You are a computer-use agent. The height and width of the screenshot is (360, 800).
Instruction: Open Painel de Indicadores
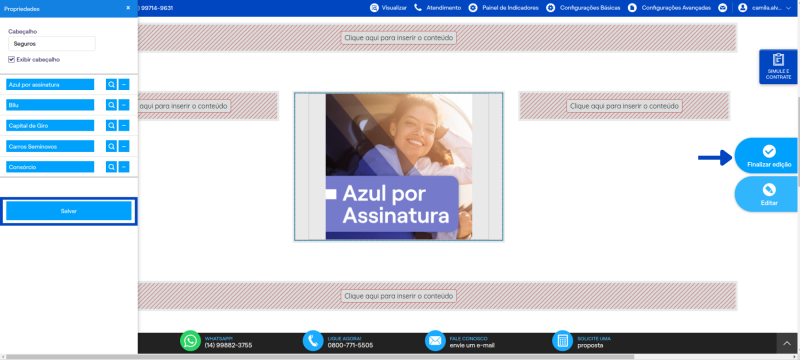pos(504,8)
